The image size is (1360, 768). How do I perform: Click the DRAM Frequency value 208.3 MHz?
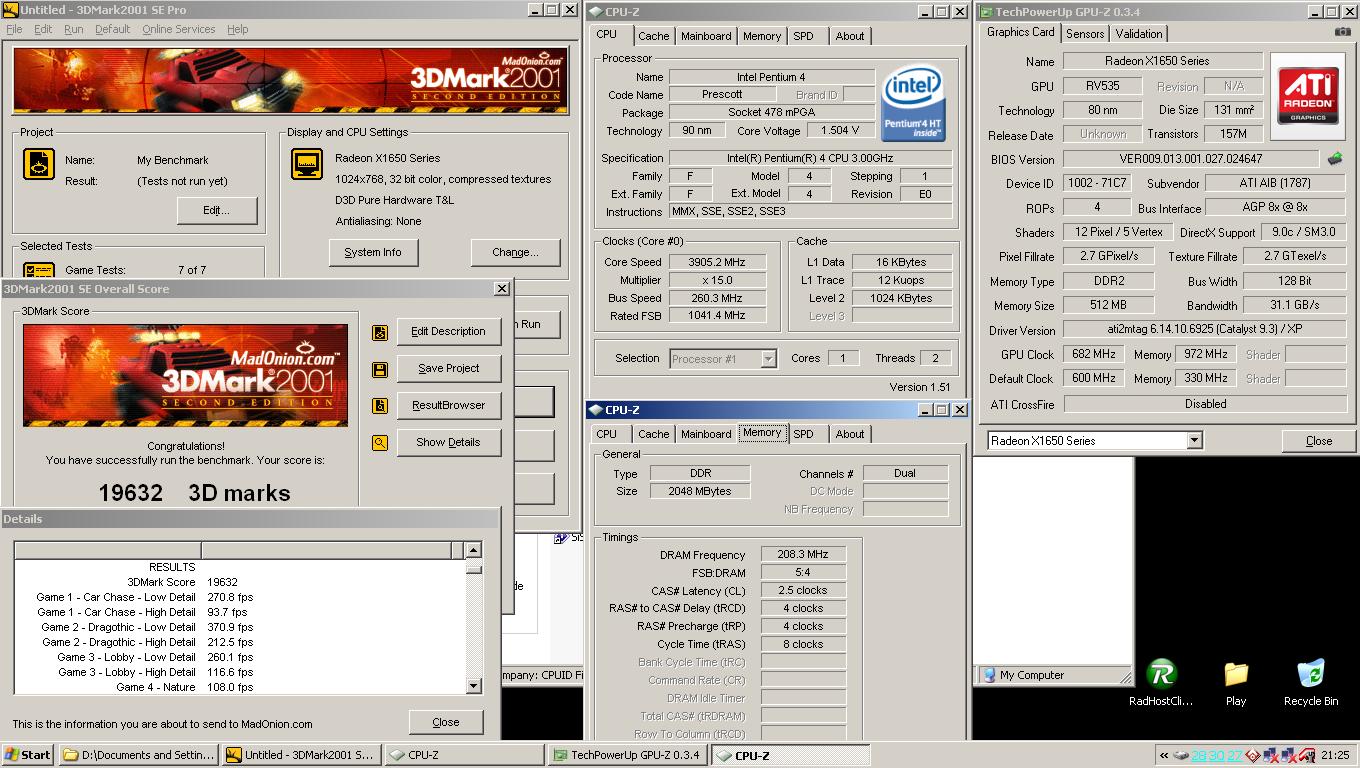pyautogui.click(x=804, y=555)
